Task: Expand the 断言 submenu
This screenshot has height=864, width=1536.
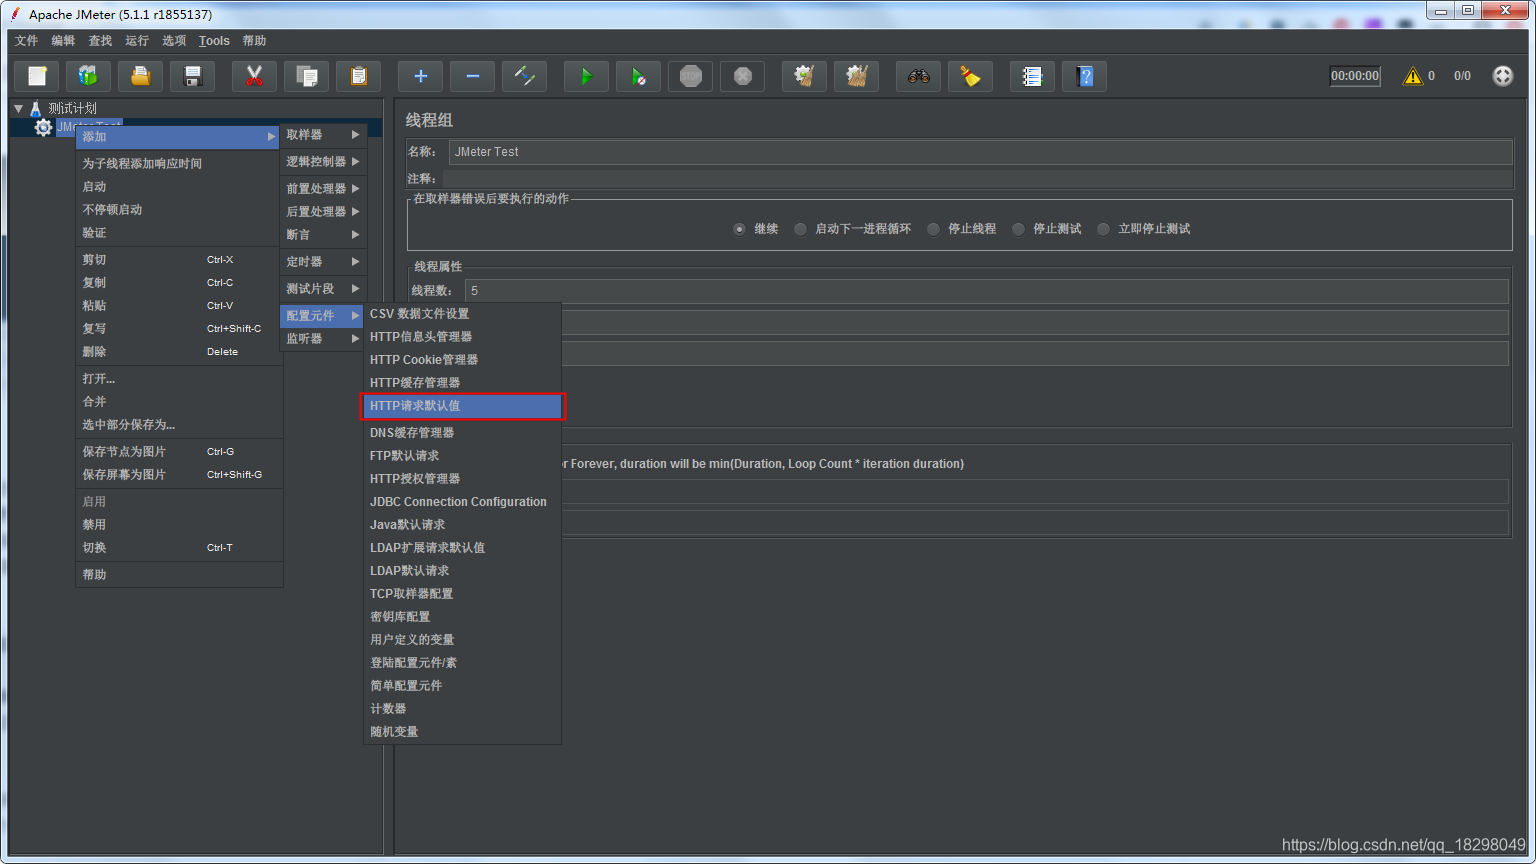Action: 323,235
